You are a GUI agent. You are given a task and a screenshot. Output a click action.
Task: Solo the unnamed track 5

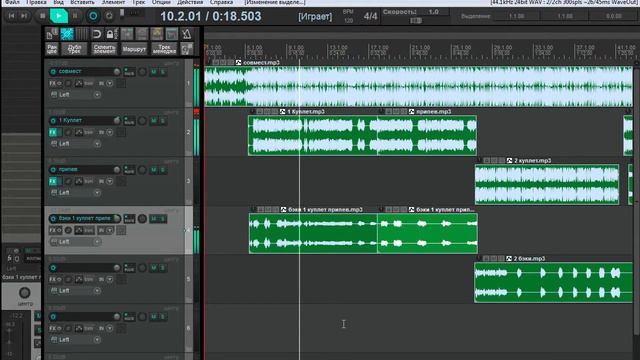click(162, 268)
